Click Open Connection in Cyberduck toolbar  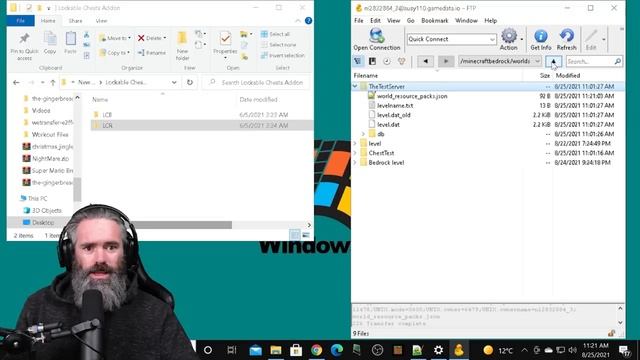(376, 39)
